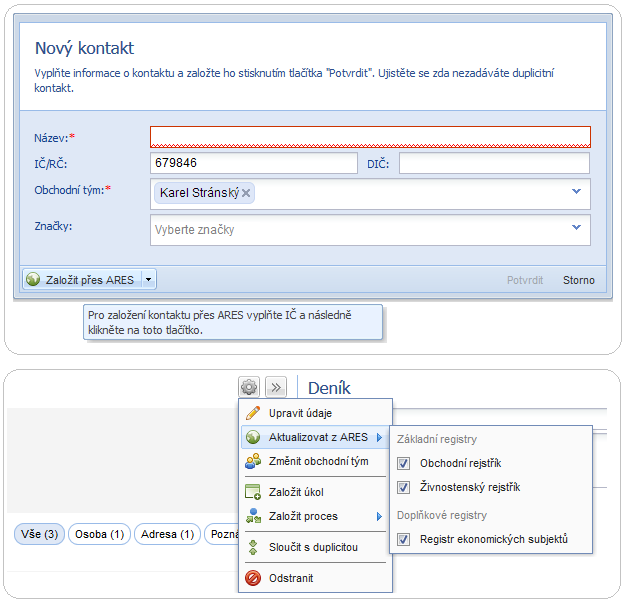The image size is (626, 602).
Task: Click into the Název input field
Action: click(x=370, y=137)
